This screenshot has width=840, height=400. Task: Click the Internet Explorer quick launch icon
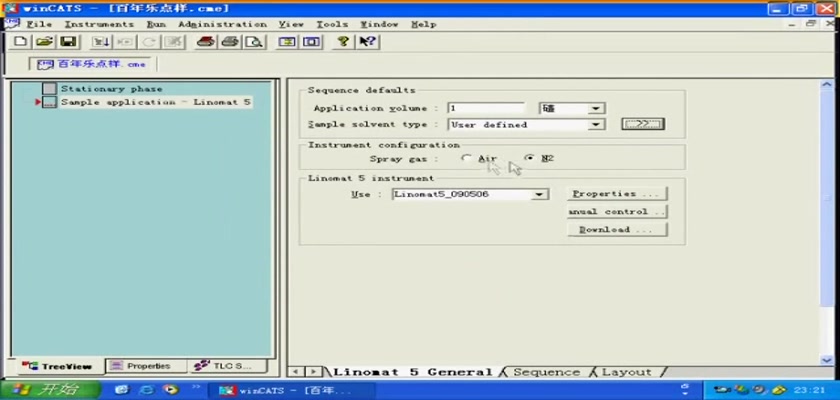[x=148, y=389]
